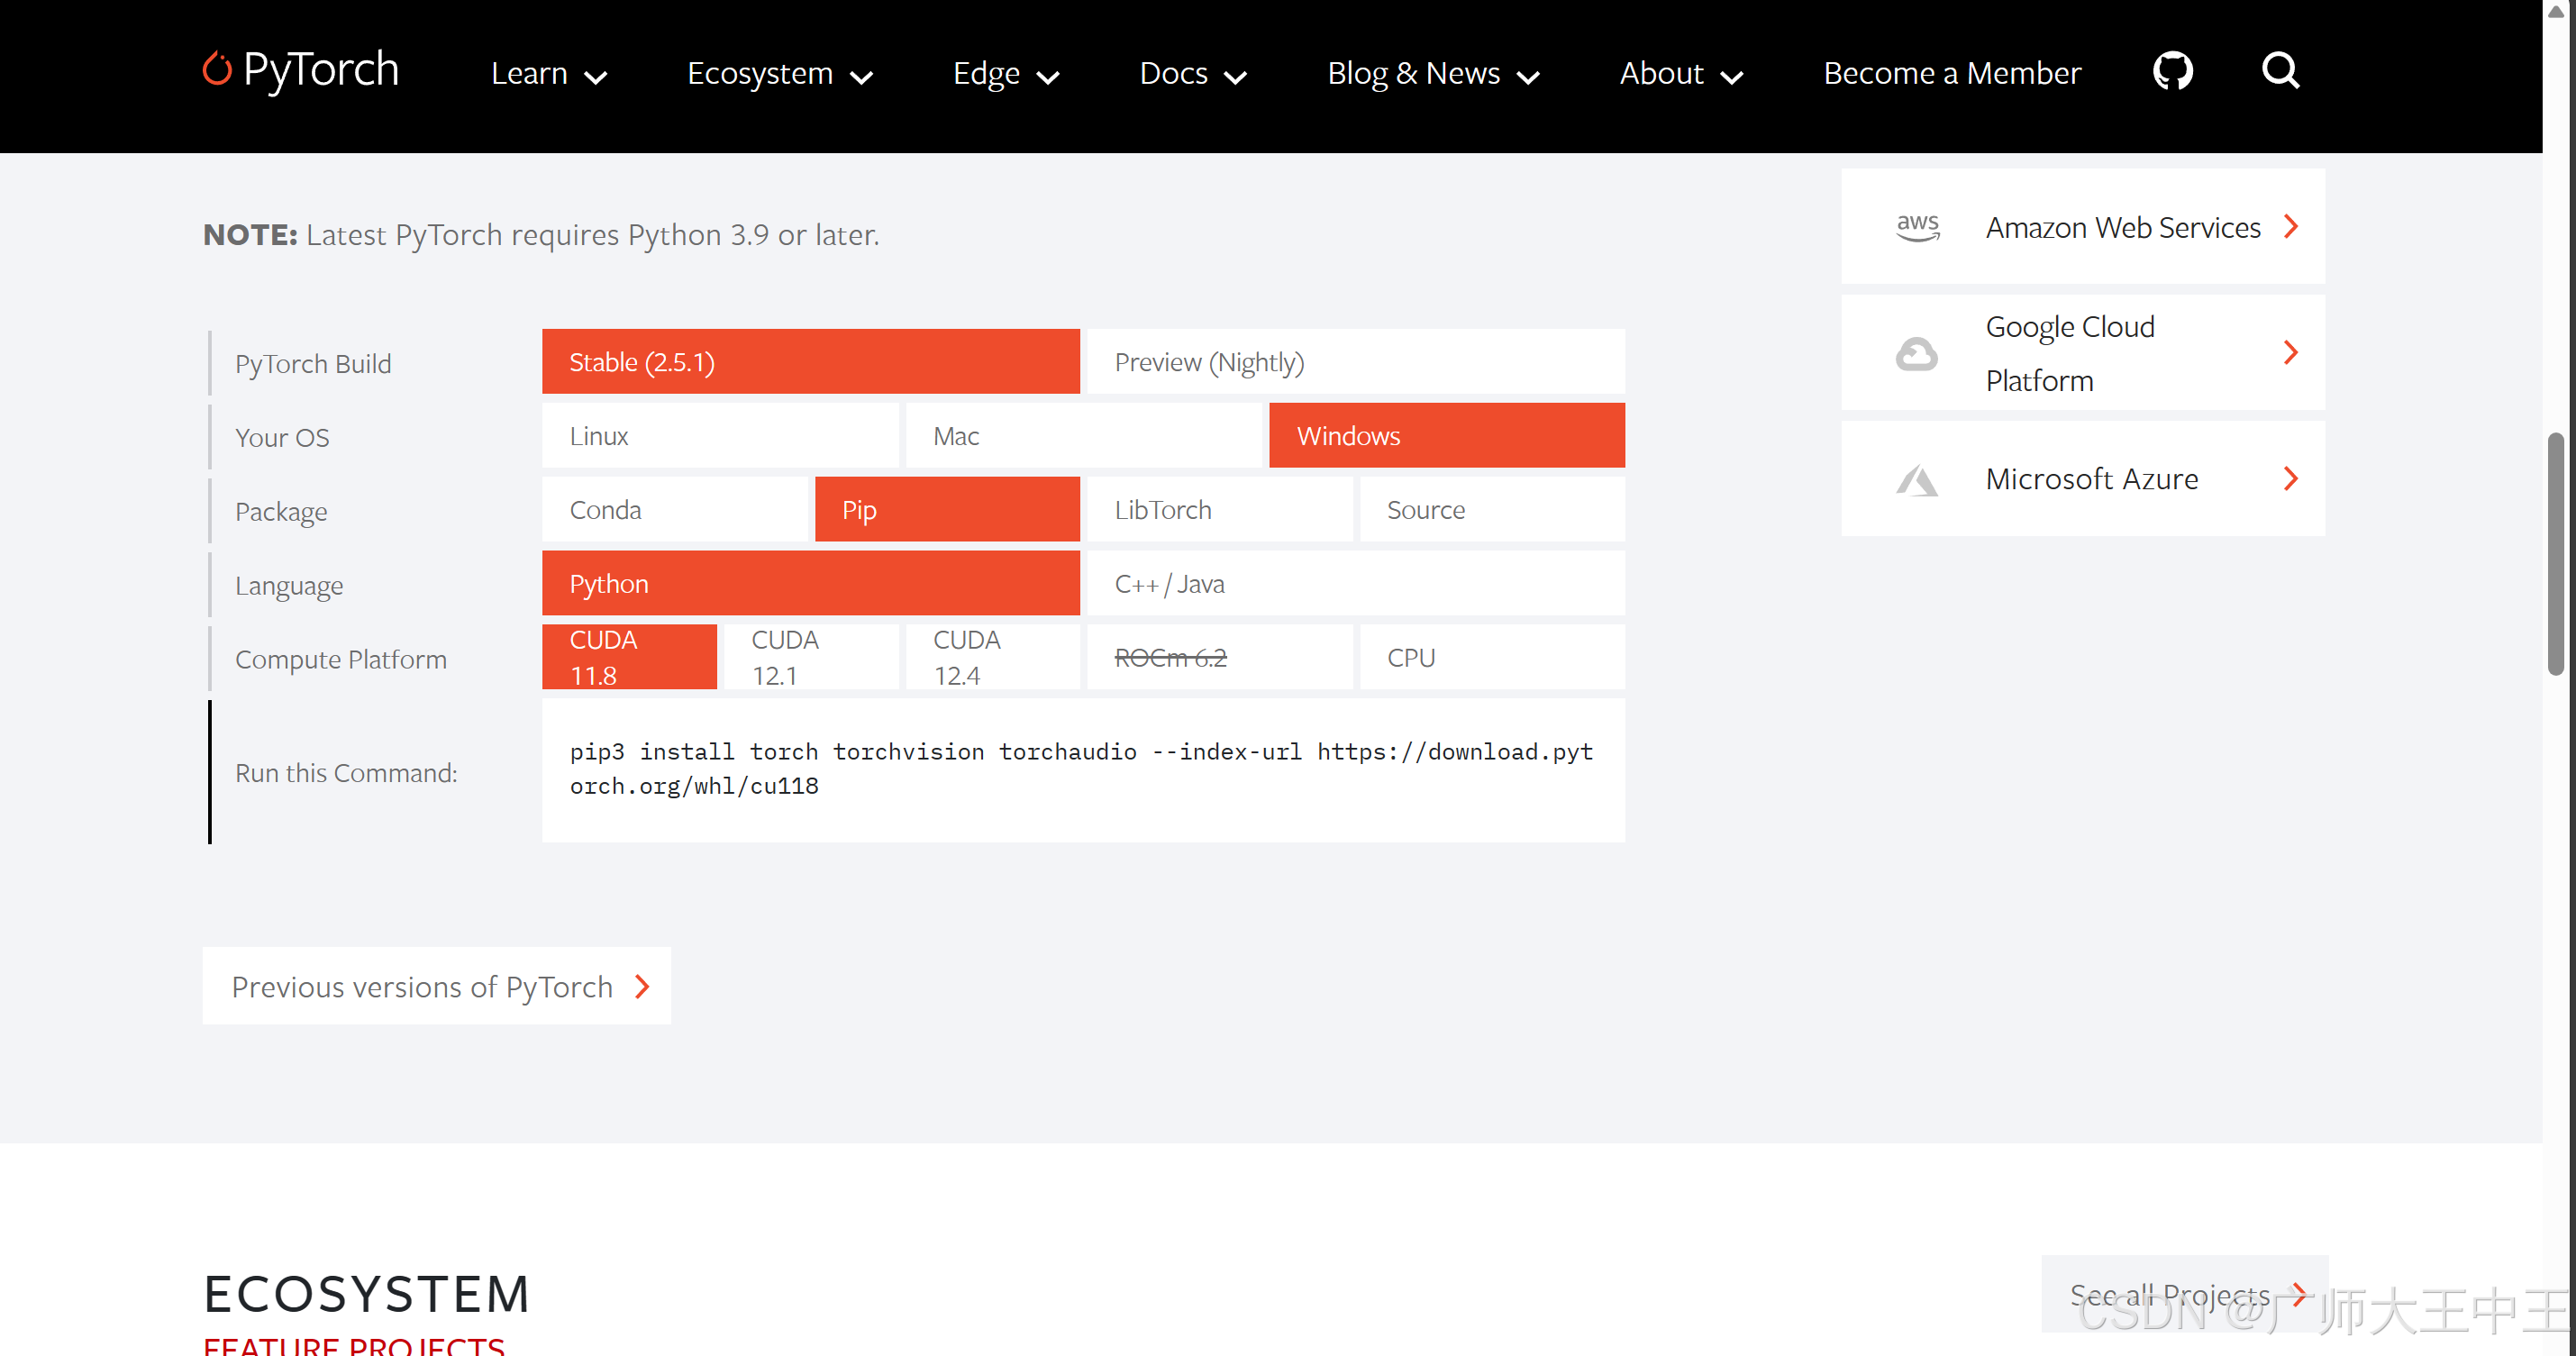
Task: Click the arrow beside Amazon Web Services
Action: tap(2290, 227)
